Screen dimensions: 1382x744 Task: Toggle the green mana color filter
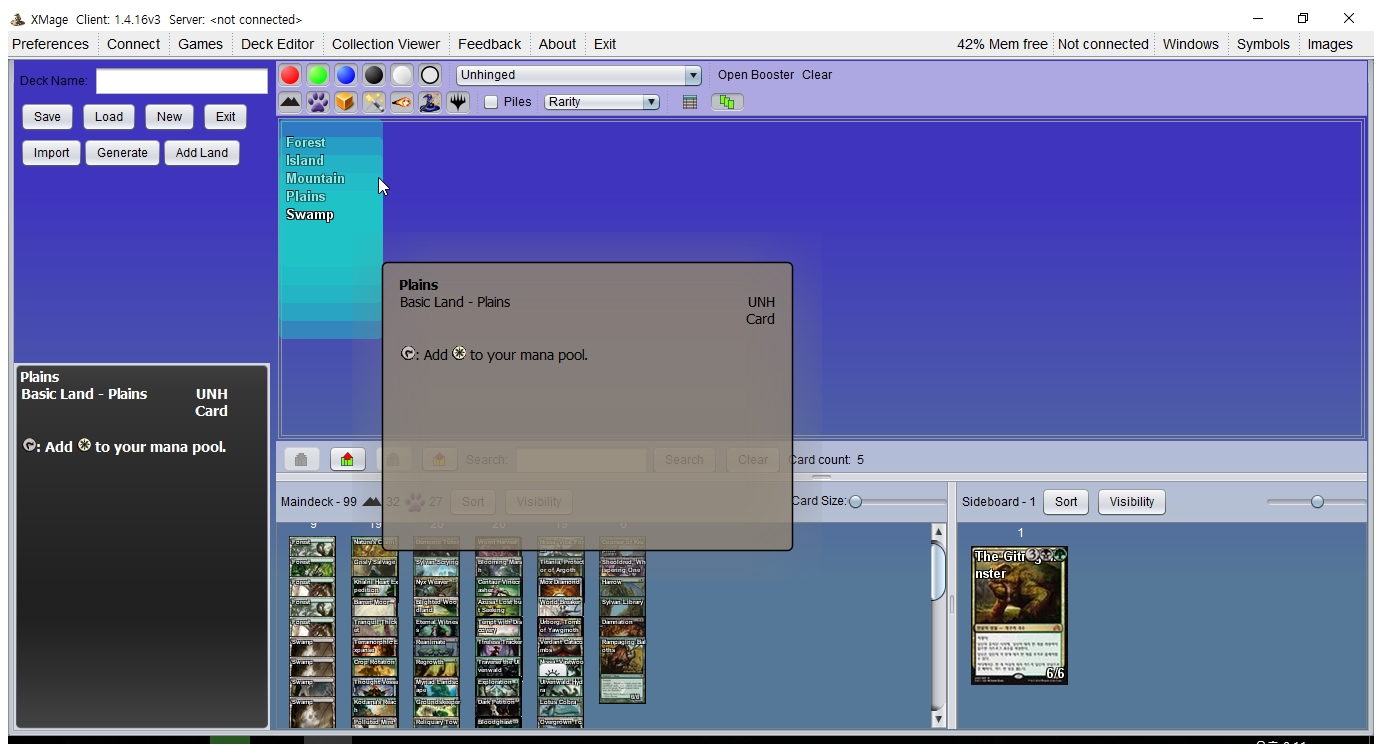[x=318, y=75]
